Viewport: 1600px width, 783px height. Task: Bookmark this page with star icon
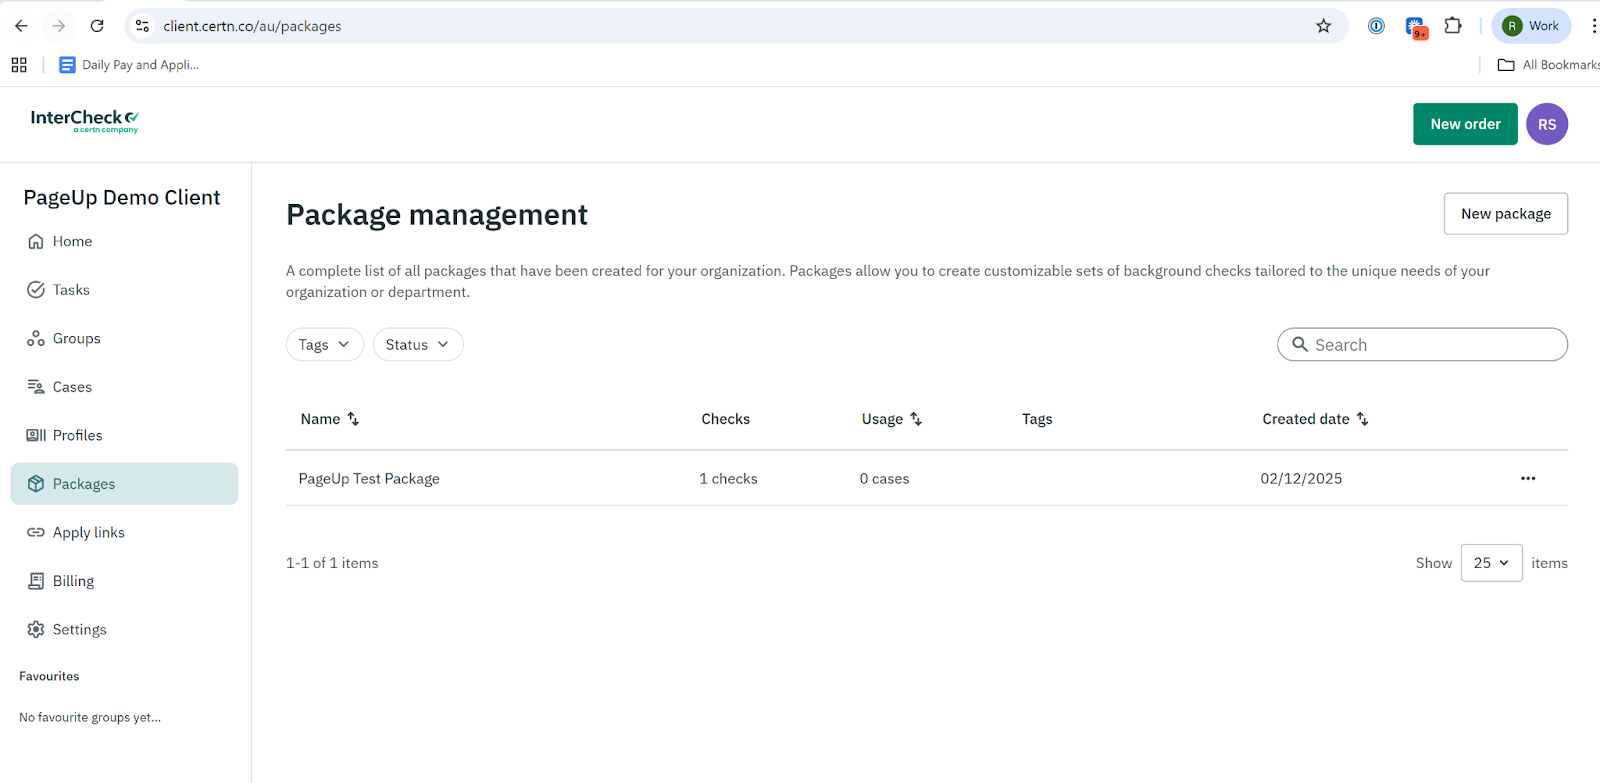pos(1323,26)
